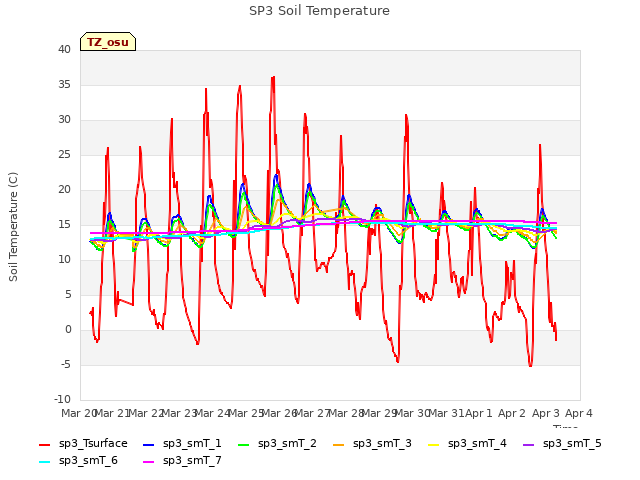This screenshot has width=640, height=480.
Task: Click the Mar 20 x-axis tick label
Action: tap(79, 413)
